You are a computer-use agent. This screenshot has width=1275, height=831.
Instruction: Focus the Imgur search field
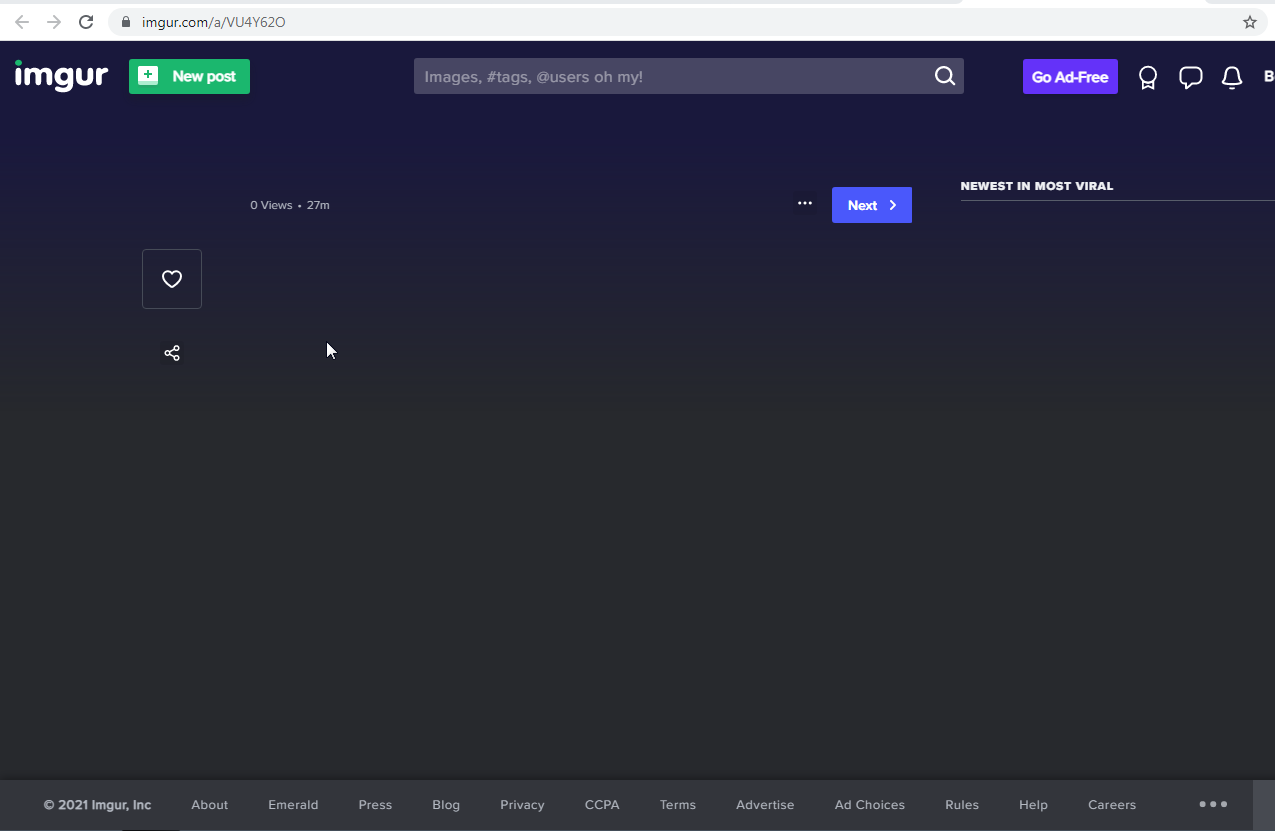(670, 76)
